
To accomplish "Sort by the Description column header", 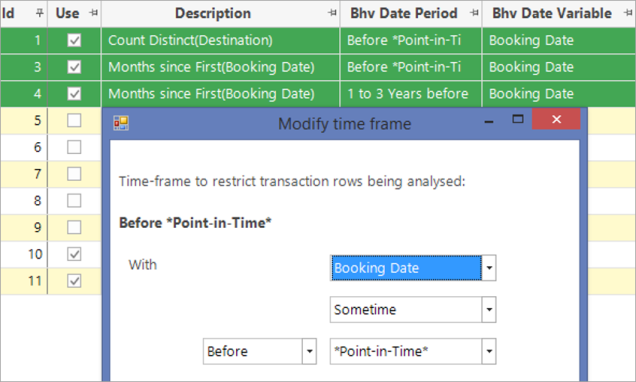I will click(213, 13).
